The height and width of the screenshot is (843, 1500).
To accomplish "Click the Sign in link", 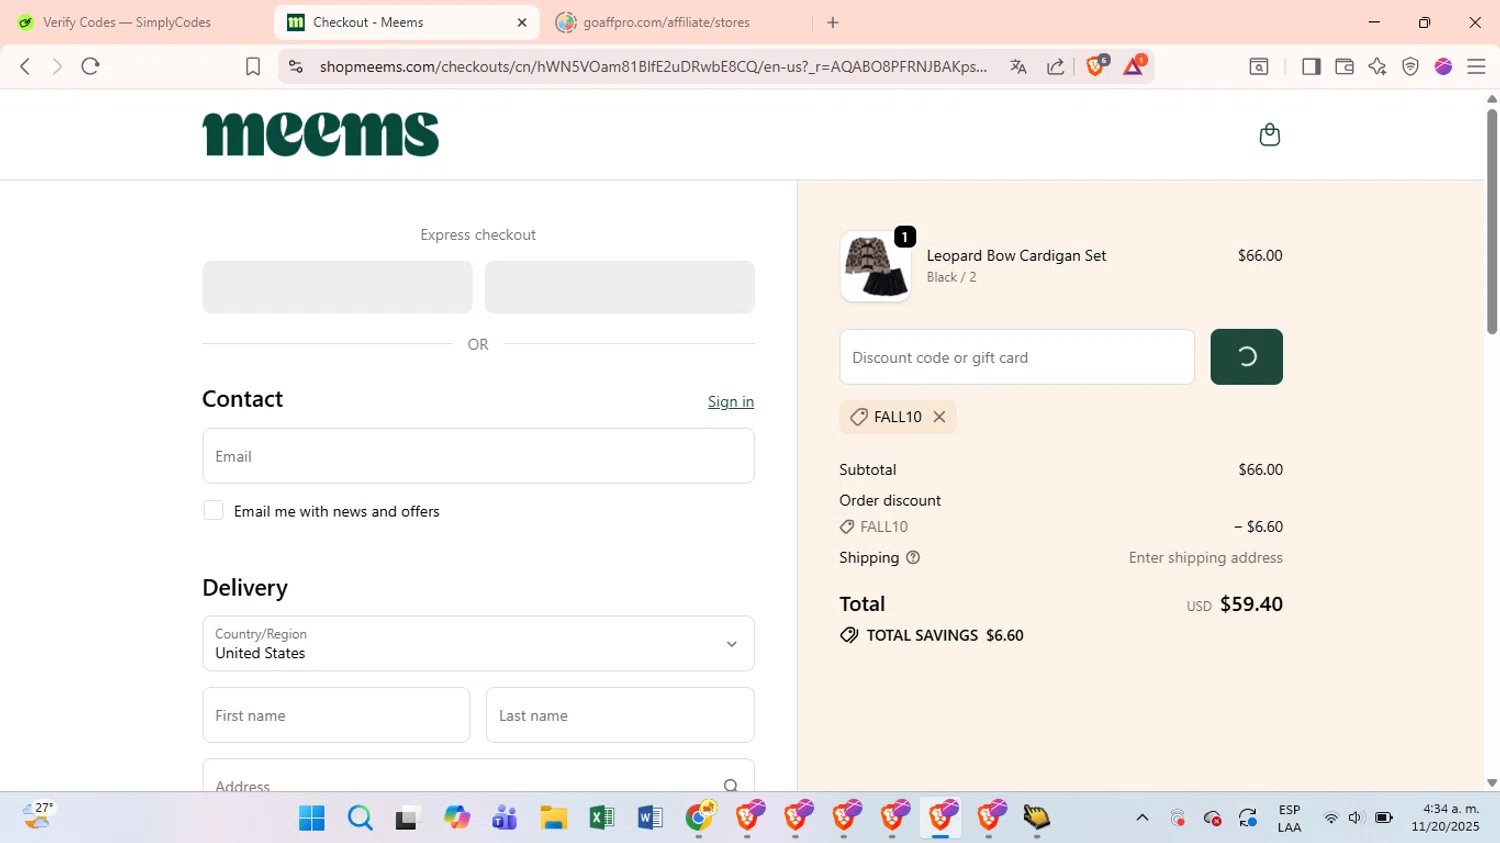I will coord(731,402).
